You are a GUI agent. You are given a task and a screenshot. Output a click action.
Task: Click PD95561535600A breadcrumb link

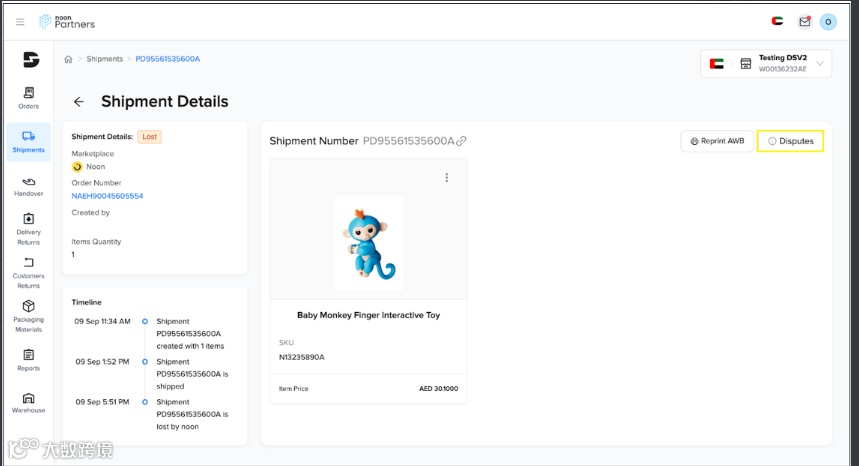pyautogui.click(x=168, y=59)
